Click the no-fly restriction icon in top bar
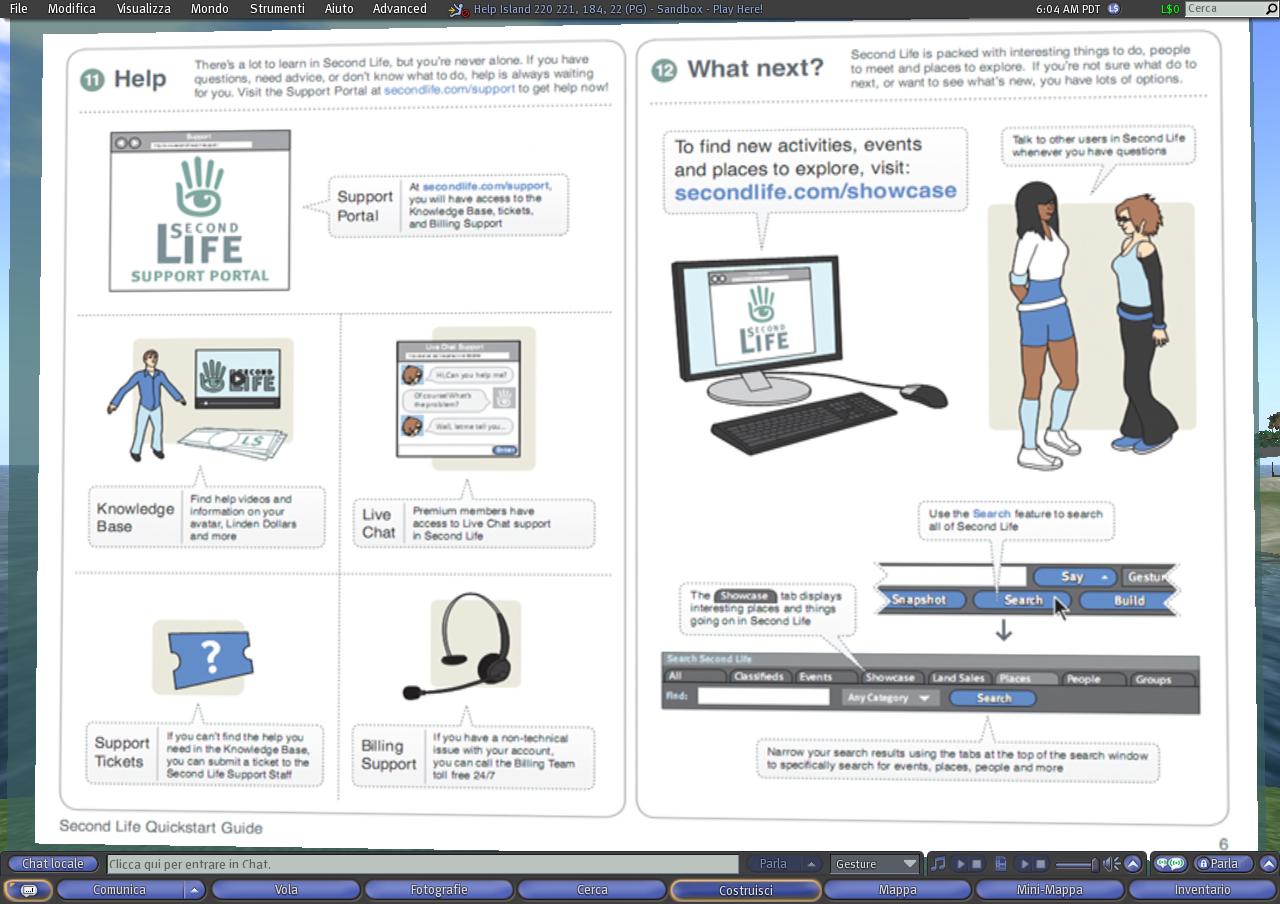 tap(458, 10)
